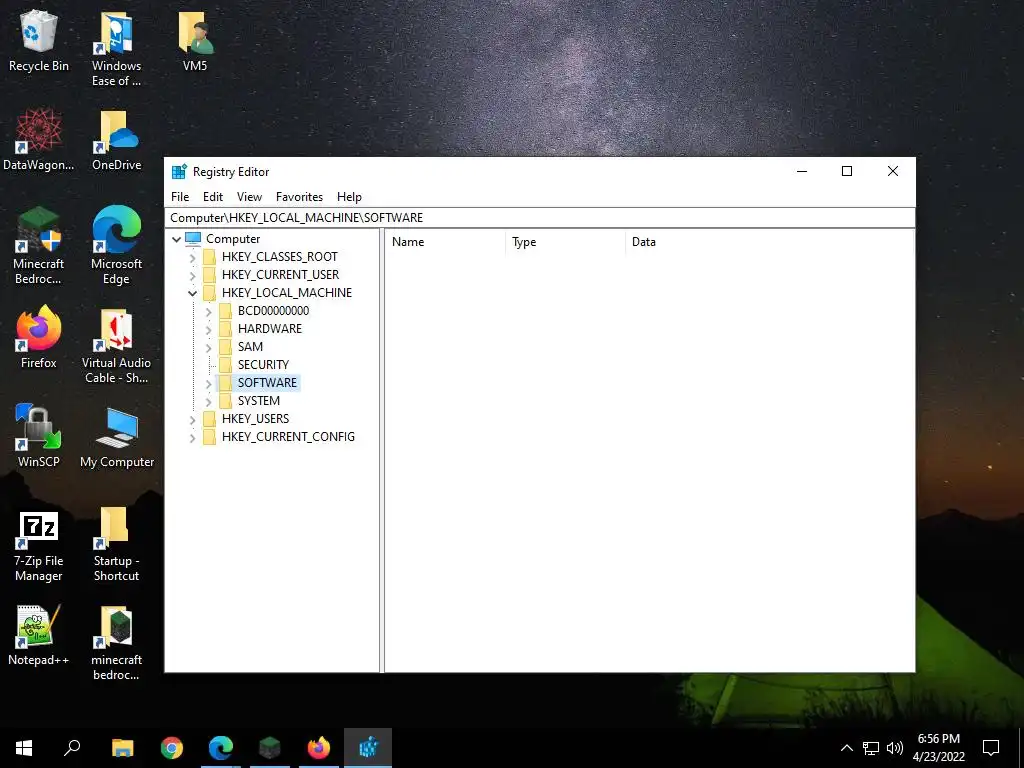The image size is (1024, 768).
Task: Open taskbar search magnifier
Action: (72, 748)
